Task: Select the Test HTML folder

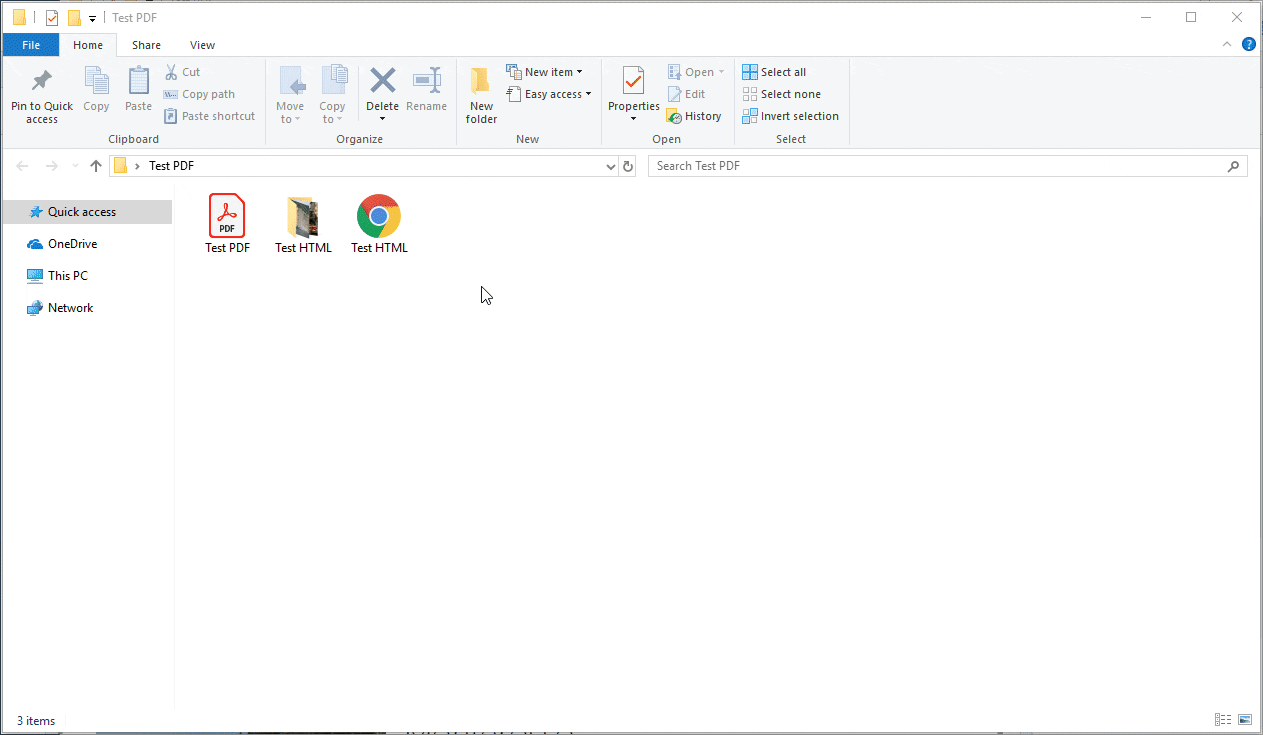Action: point(303,223)
